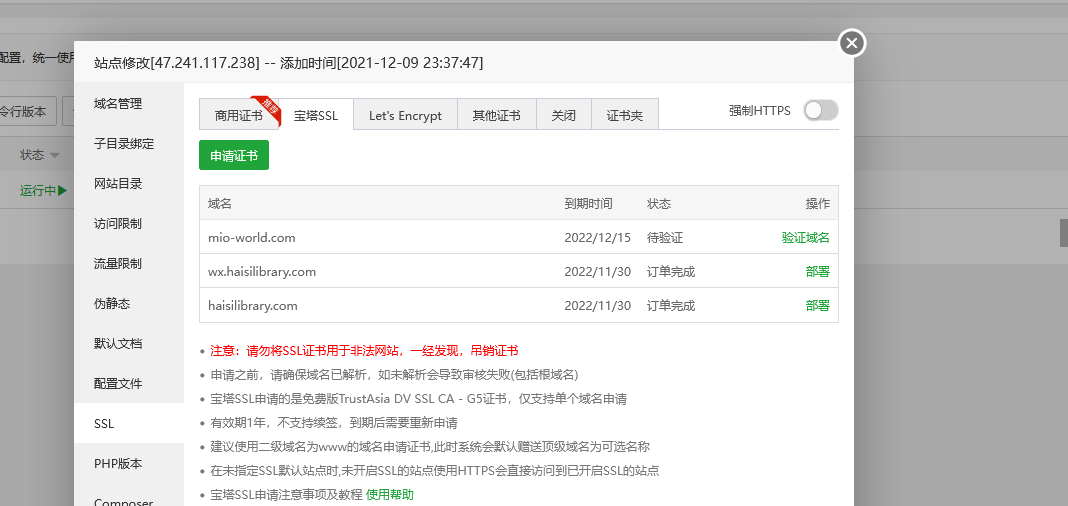Select the 宝塔SSL tab
Image resolution: width=1068 pixels, height=506 pixels.
click(315, 115)
